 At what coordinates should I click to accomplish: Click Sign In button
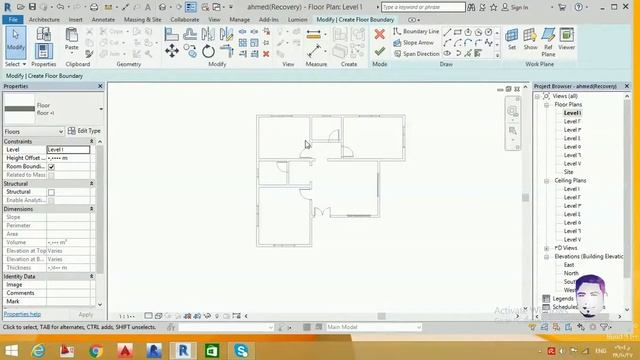(x=515, y=7)
